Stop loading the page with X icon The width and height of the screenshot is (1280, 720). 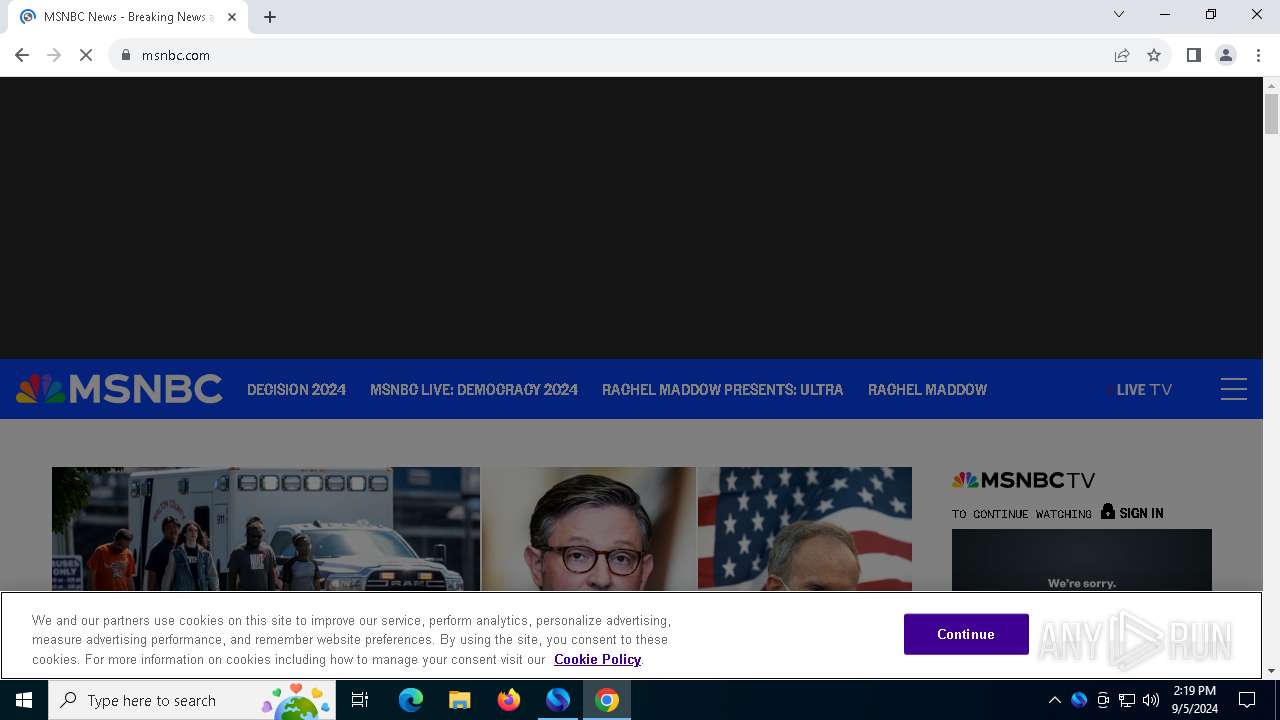pyautogui.click(x=86, y=55)
